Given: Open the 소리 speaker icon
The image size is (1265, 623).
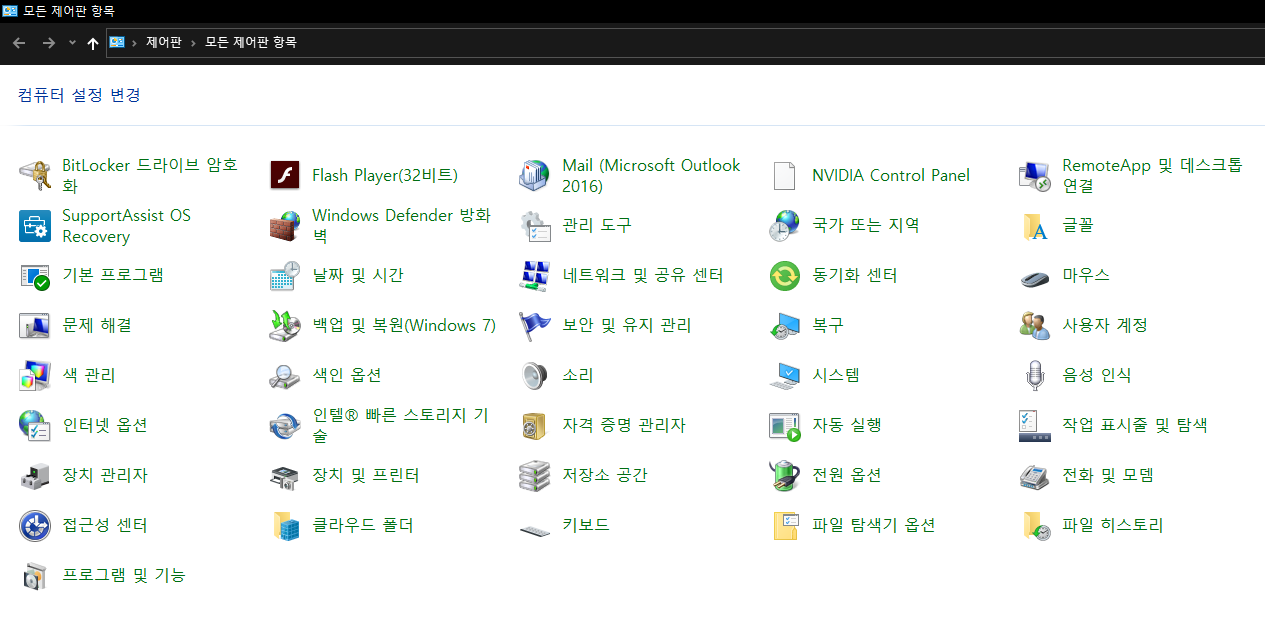Looking at the screenshot, I should [535, 376].
